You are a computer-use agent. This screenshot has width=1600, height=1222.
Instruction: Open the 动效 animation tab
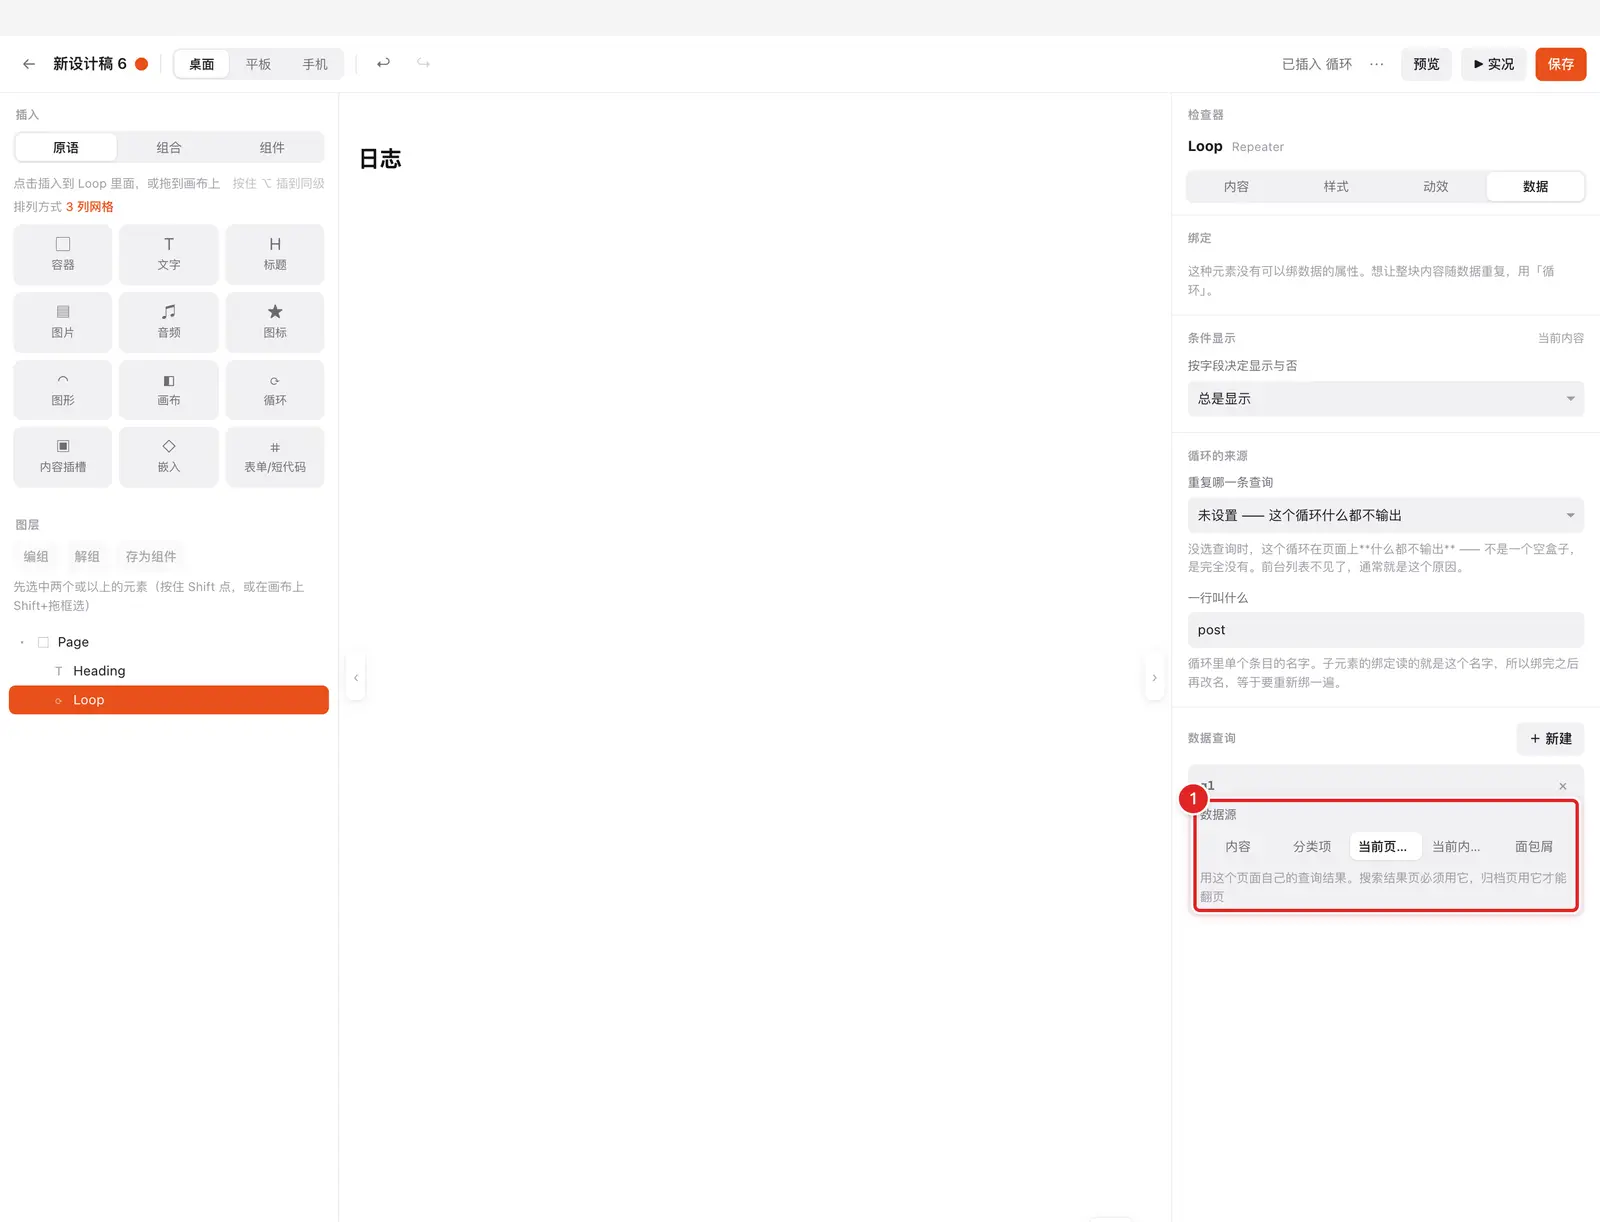point(1436,186)
